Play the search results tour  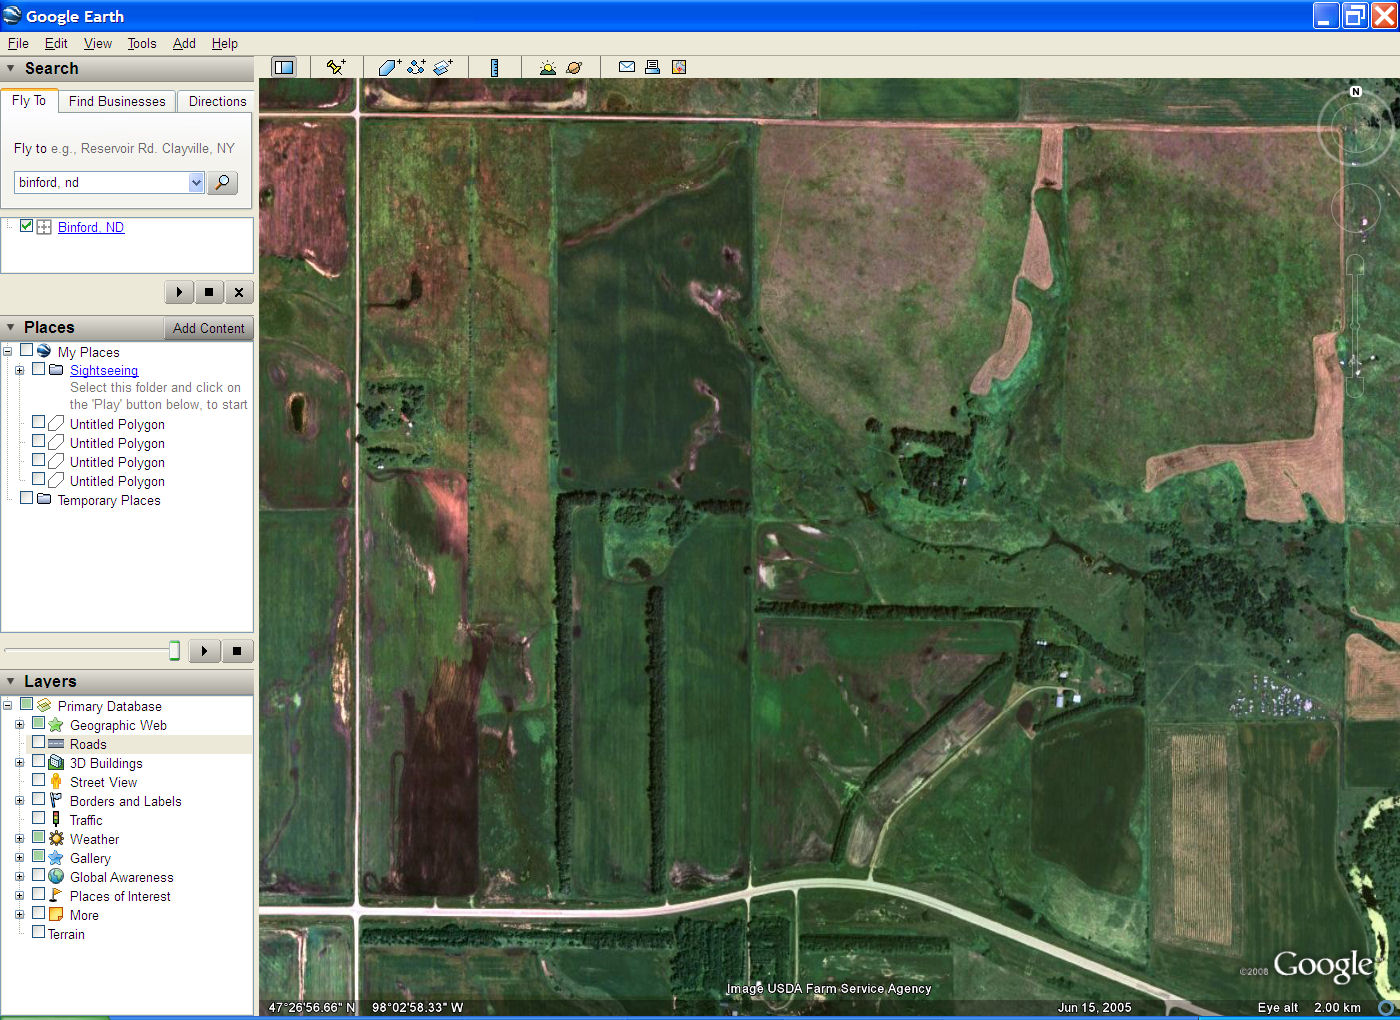point(179,292)
